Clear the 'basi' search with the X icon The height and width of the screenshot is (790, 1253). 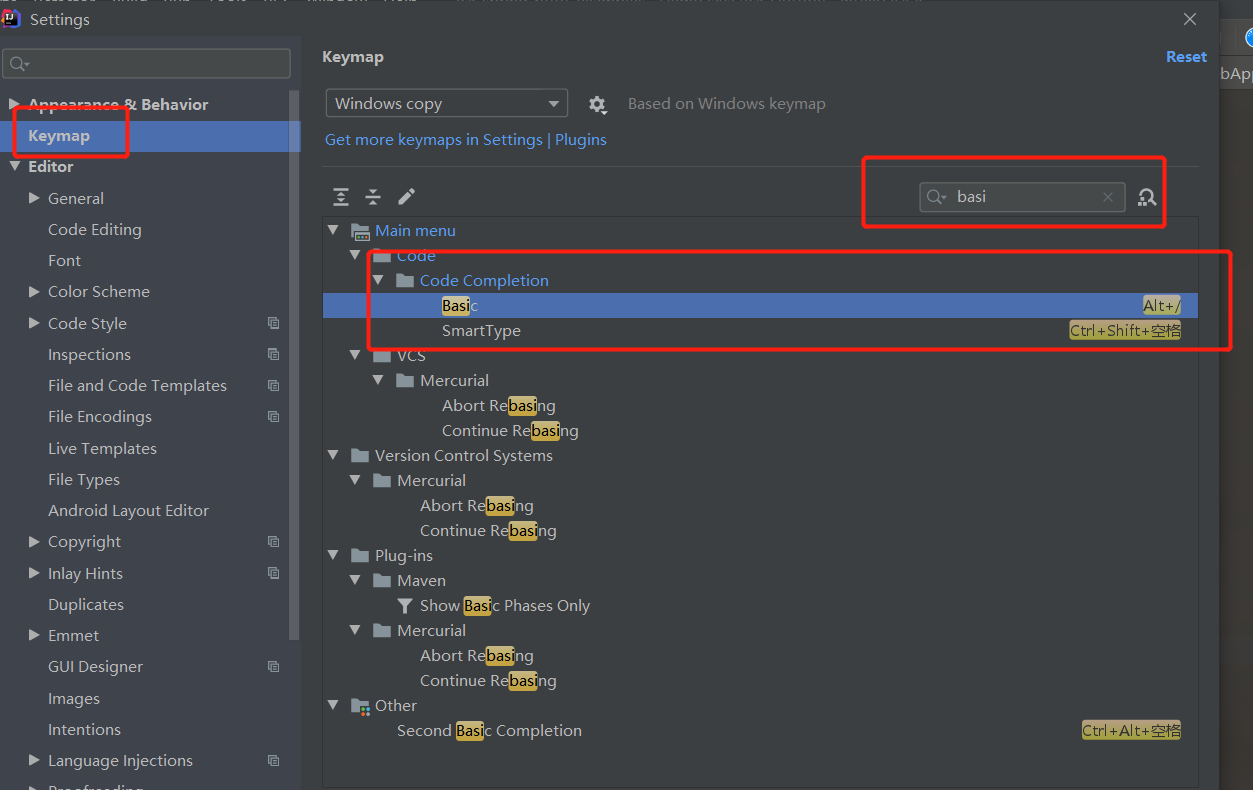point(1108,197)
